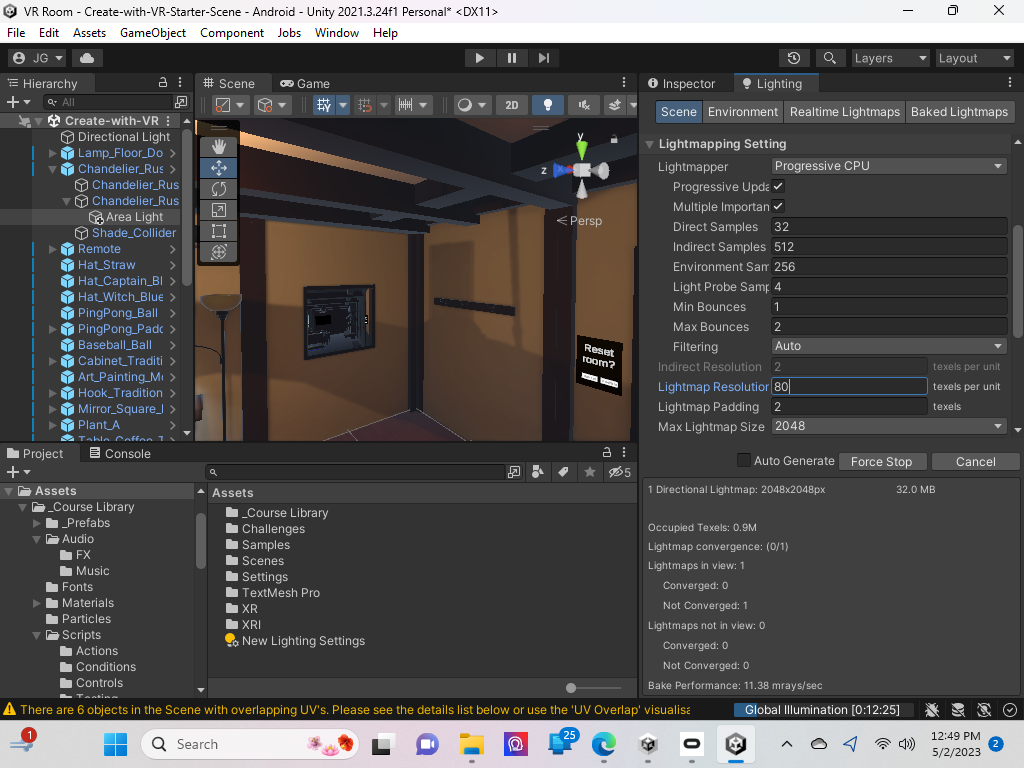
Task: Open Filtering Auto dropdown
Action: 889,346
